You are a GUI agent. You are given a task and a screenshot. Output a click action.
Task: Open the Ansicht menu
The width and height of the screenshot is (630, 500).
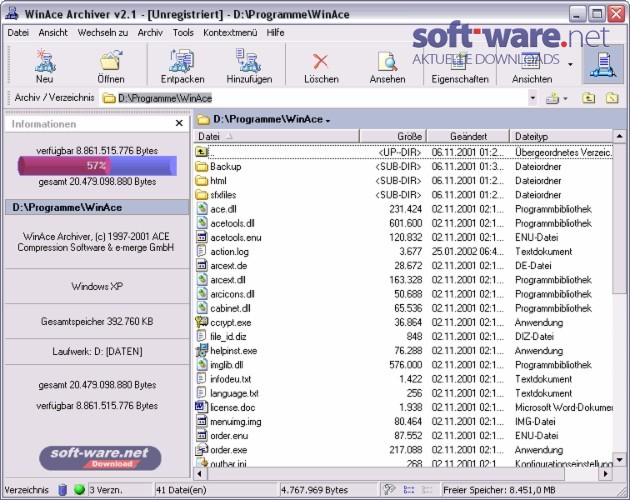click(53, 33)
